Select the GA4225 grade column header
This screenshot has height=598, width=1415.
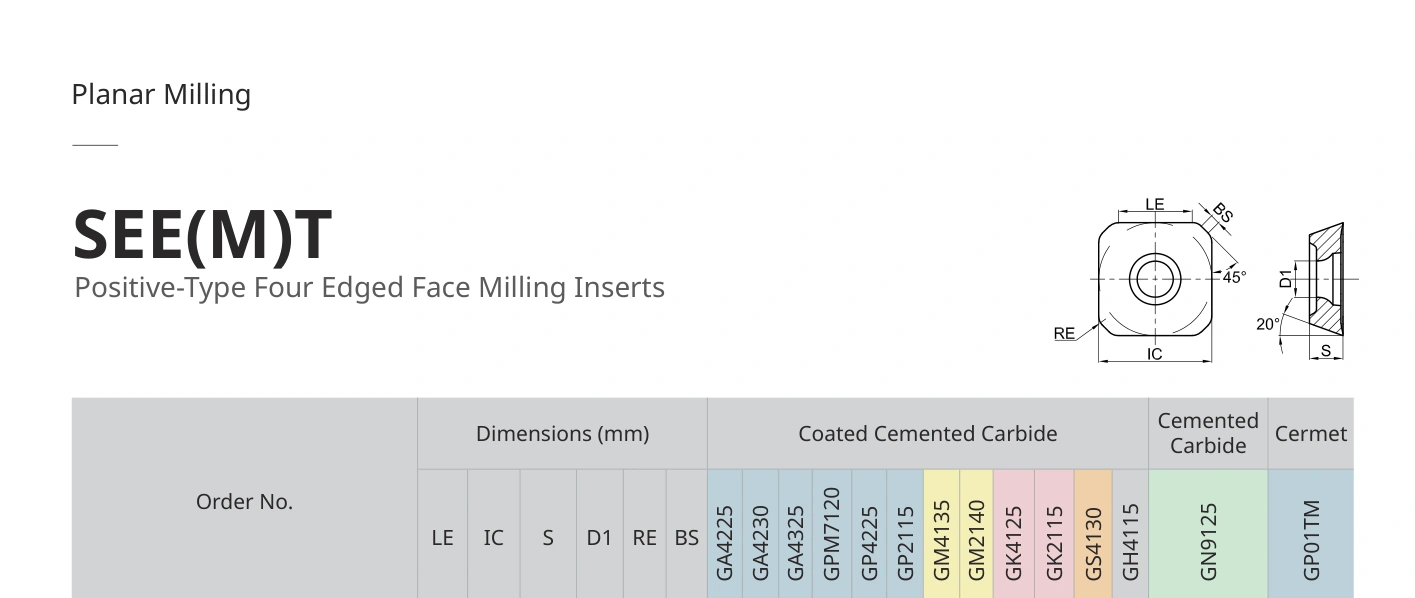[x=725, y=535]
